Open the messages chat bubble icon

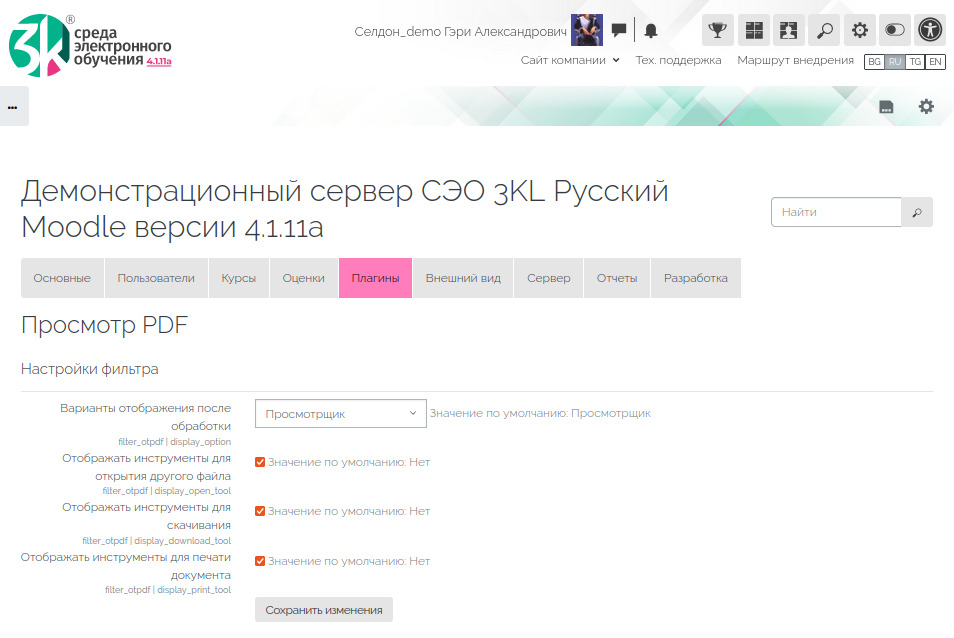coord(619,30)
